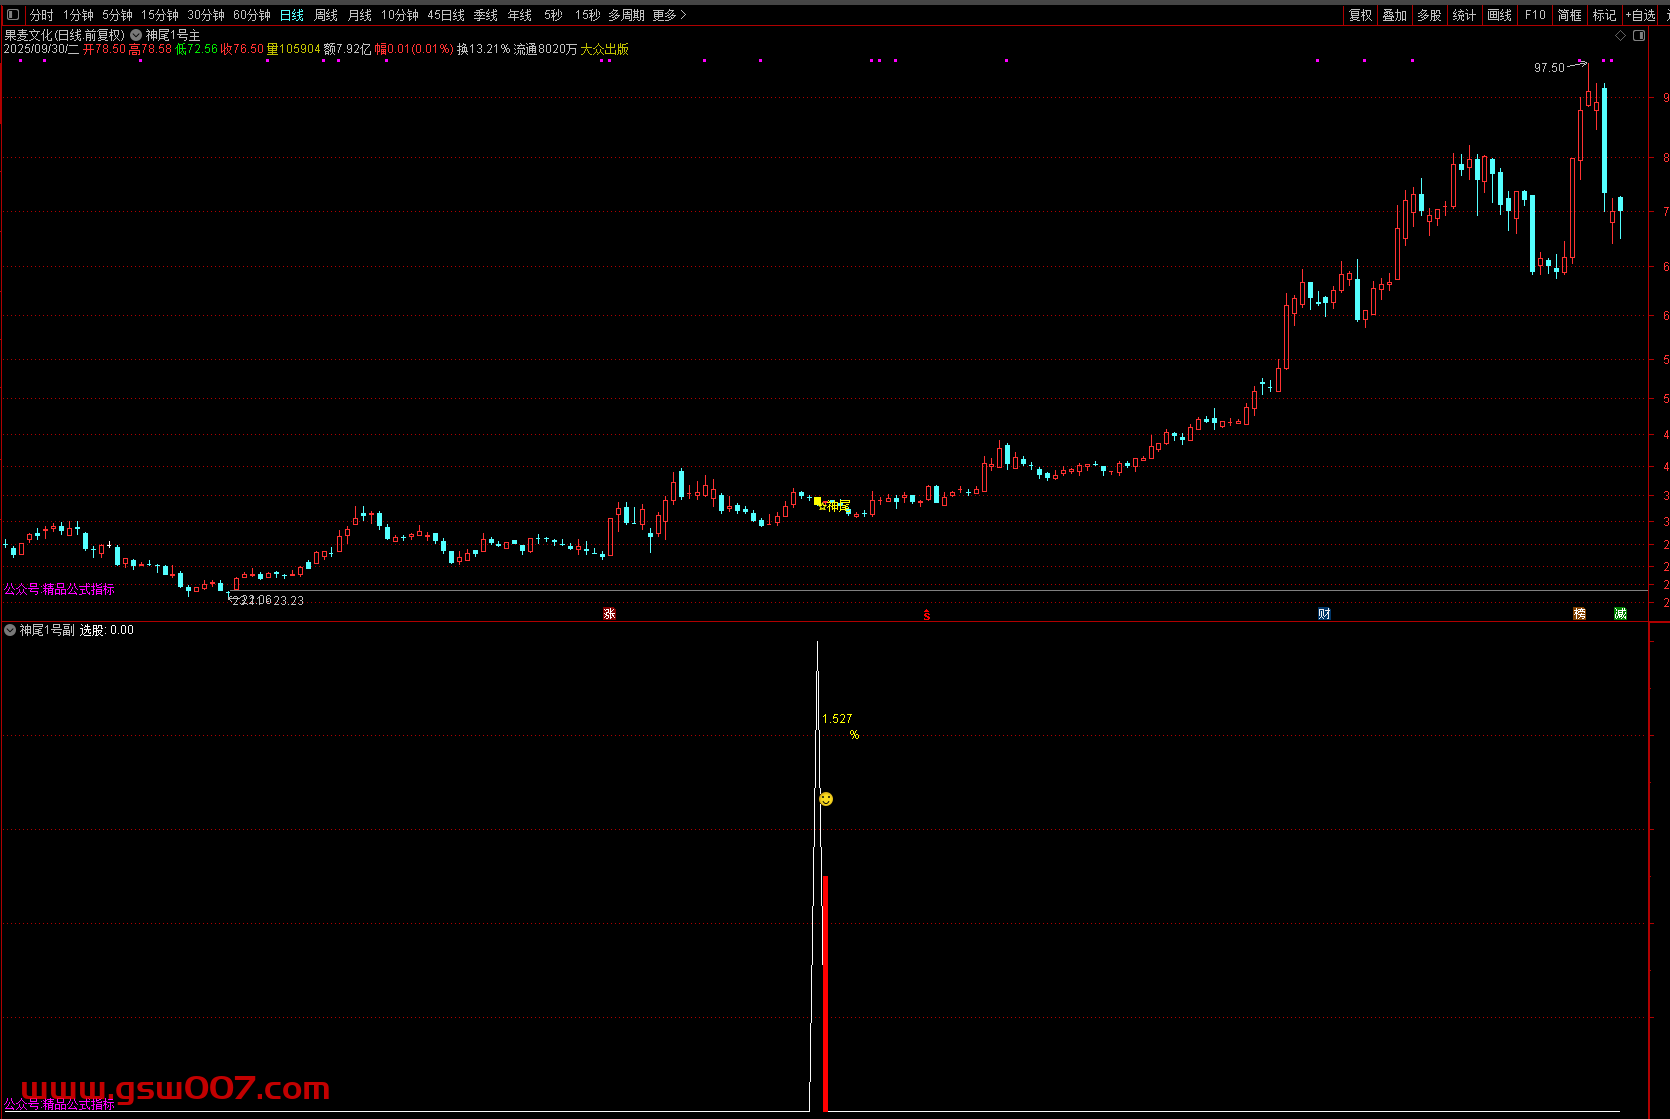Toggle the left sidebar panel icon

tap(13, 15)
